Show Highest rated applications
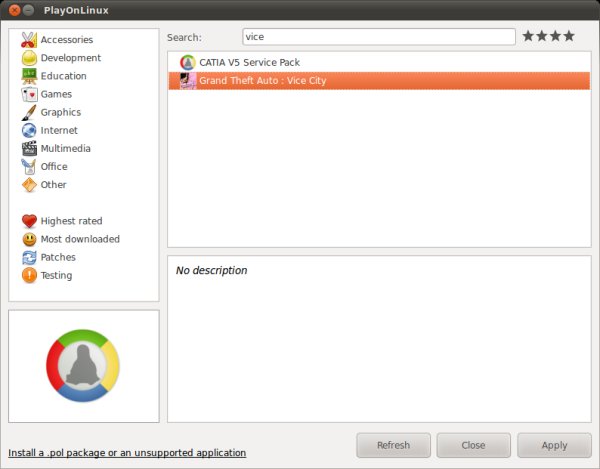600x469 pixels. [x=71, y=221]
